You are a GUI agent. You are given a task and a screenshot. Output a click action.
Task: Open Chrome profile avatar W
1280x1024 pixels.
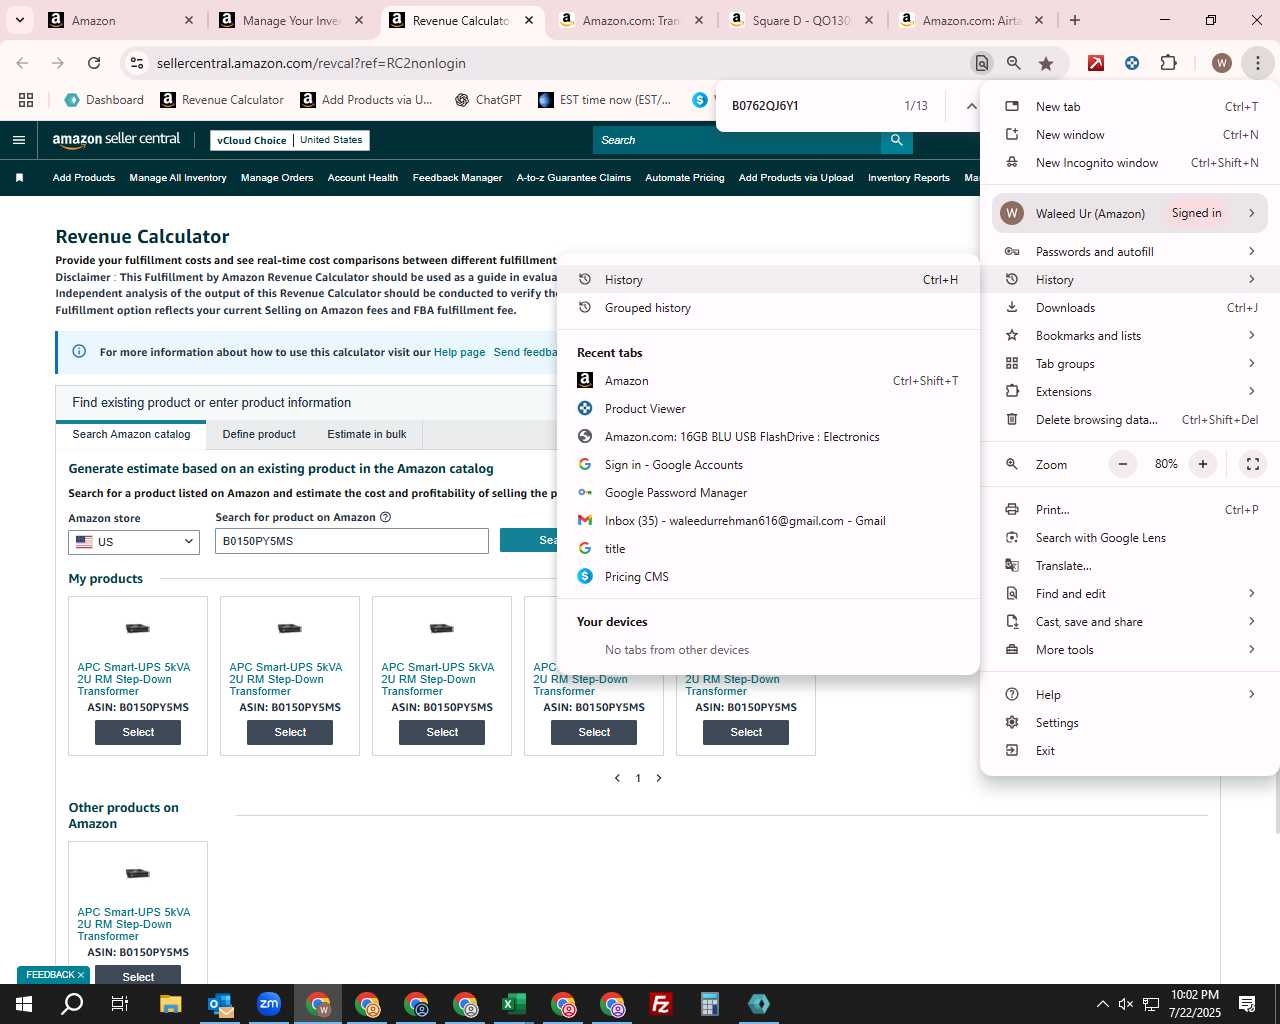click(x=1221, y=63)
